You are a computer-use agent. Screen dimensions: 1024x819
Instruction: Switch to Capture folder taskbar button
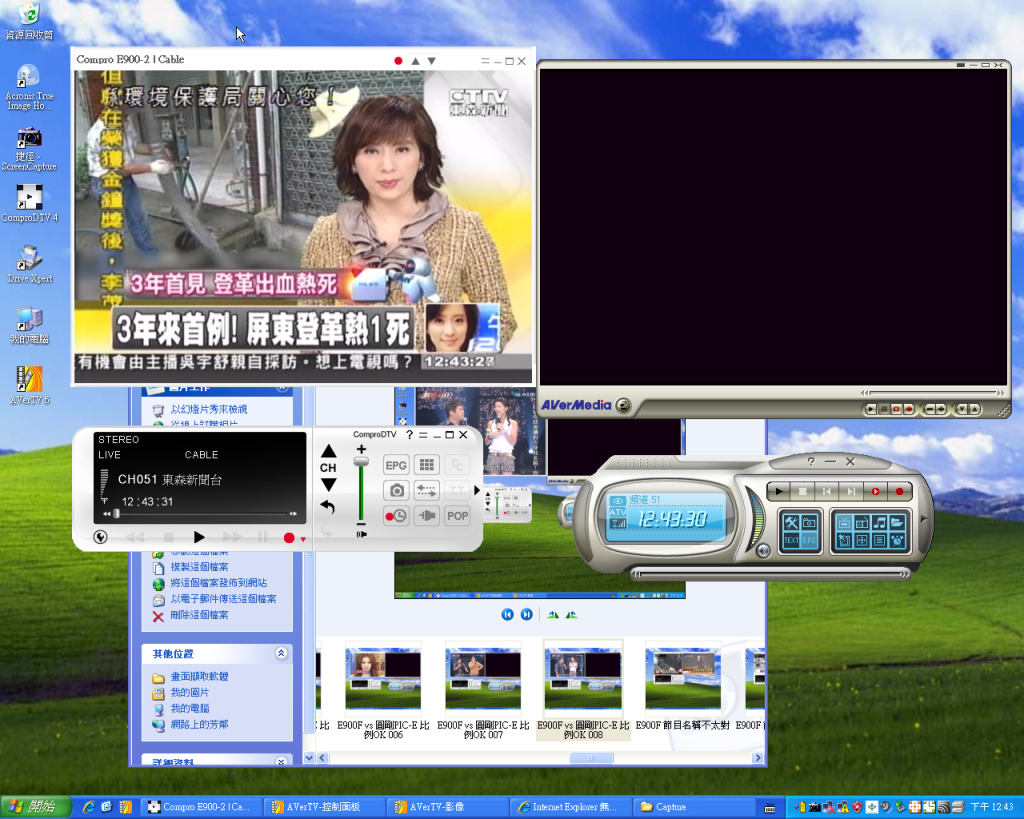tap(694, 807)
